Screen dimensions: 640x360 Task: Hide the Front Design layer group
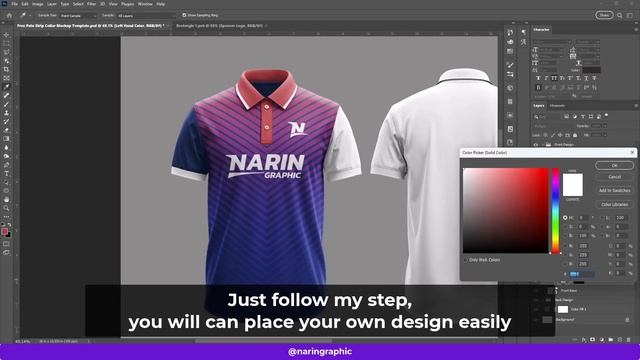coord(536,144)
